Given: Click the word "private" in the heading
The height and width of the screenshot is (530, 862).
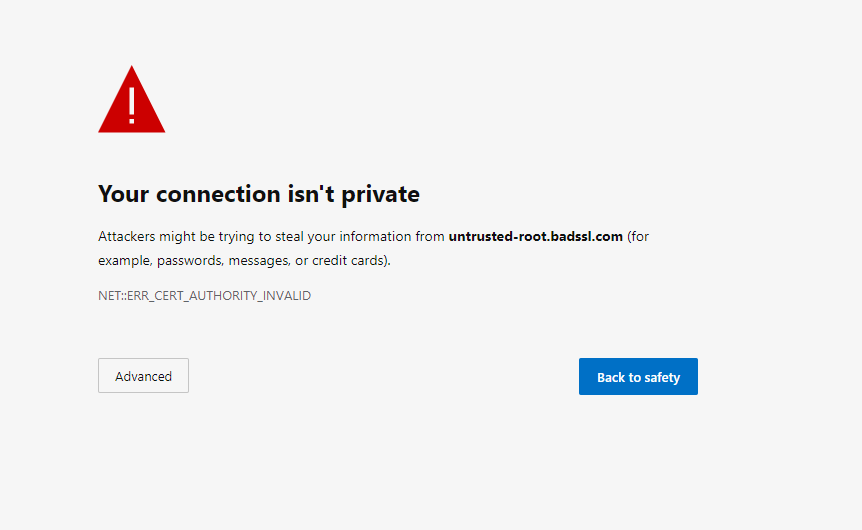Looking at the screenshot, I should [x=380, y=195].
